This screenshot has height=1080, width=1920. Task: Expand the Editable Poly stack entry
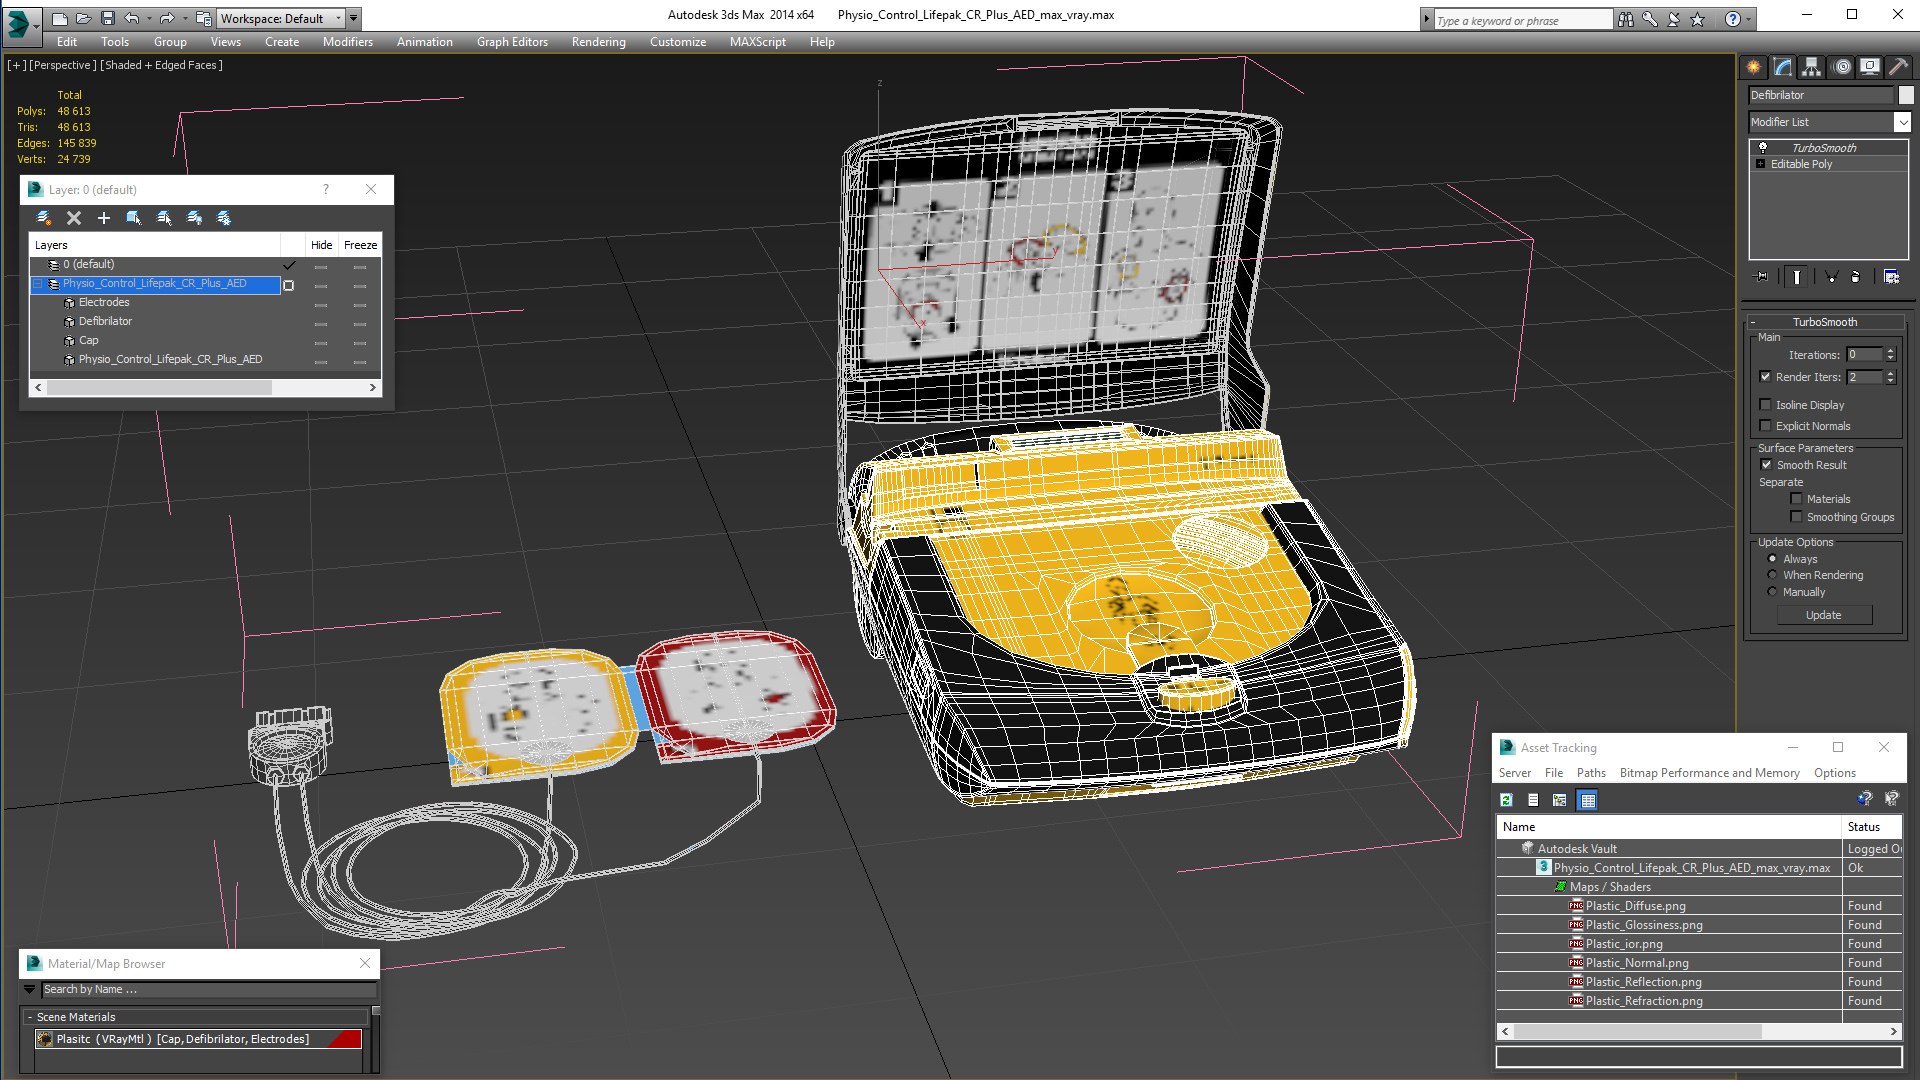[x=1760, y=164]
